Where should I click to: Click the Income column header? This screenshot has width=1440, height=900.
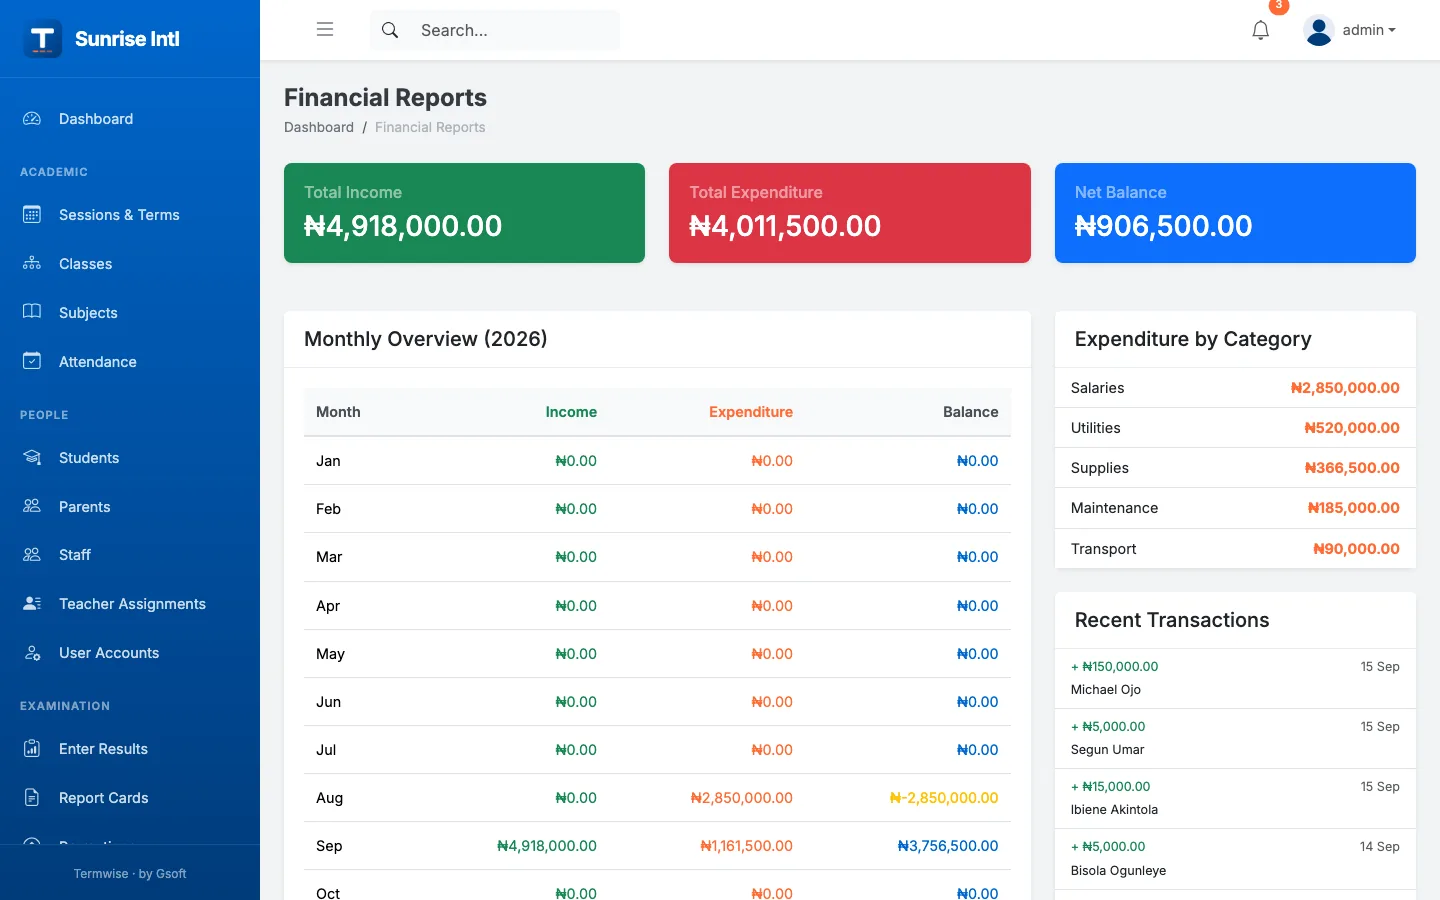[x=571, y=412]
